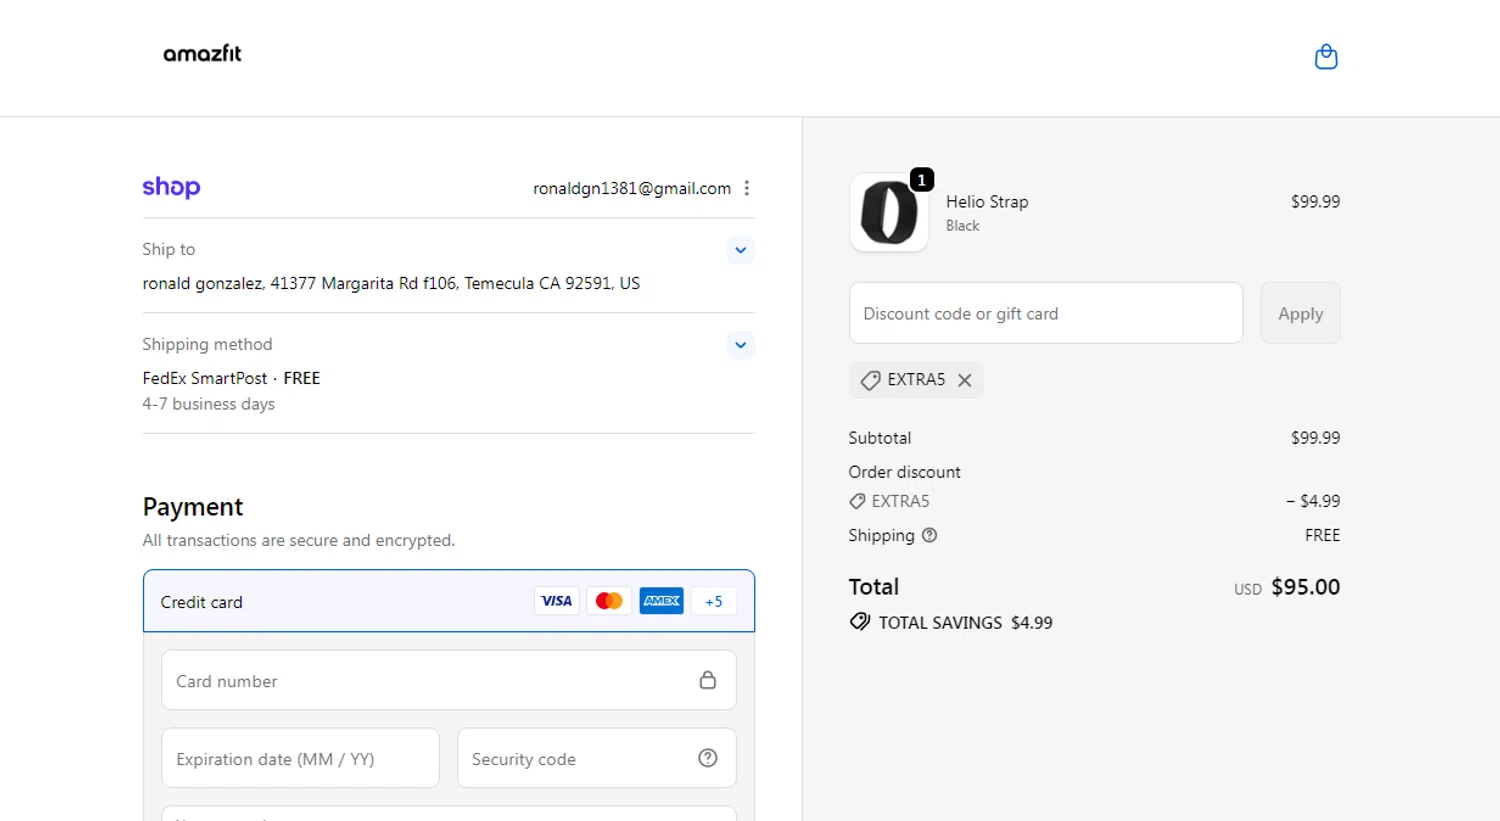This screenshot has width=1500, height=821.
Task: Select the Credit card payment option
Action: point(449,601)
